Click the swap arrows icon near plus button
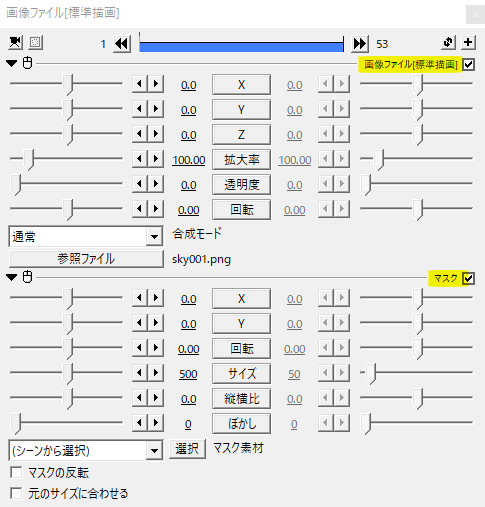485x507 pixels. 448,42
